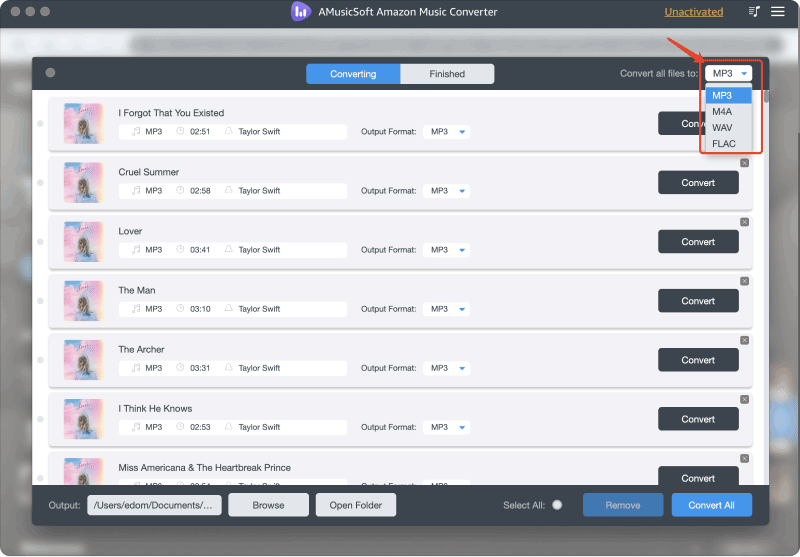The height and width of the screenshot is (557, 800).
Task: Click the duration 03:41 of Lover
Action: [200, 250]
